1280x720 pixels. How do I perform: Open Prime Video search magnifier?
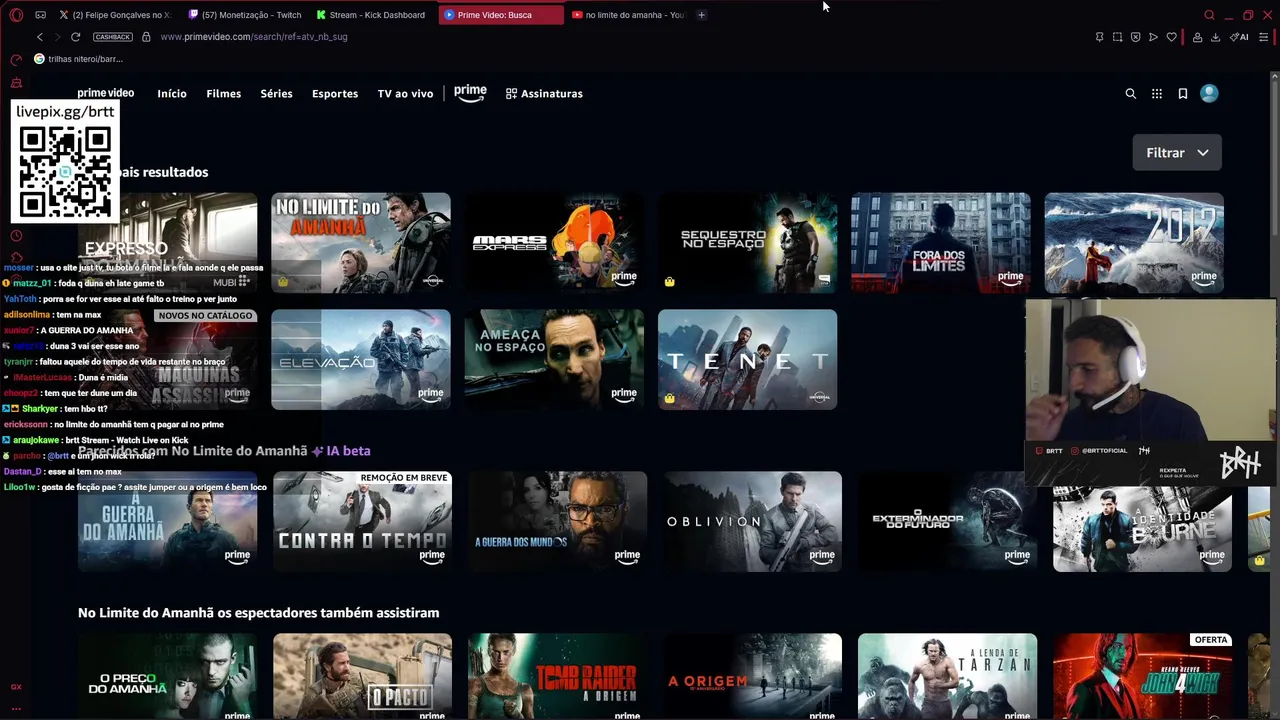click(1131, 94)
